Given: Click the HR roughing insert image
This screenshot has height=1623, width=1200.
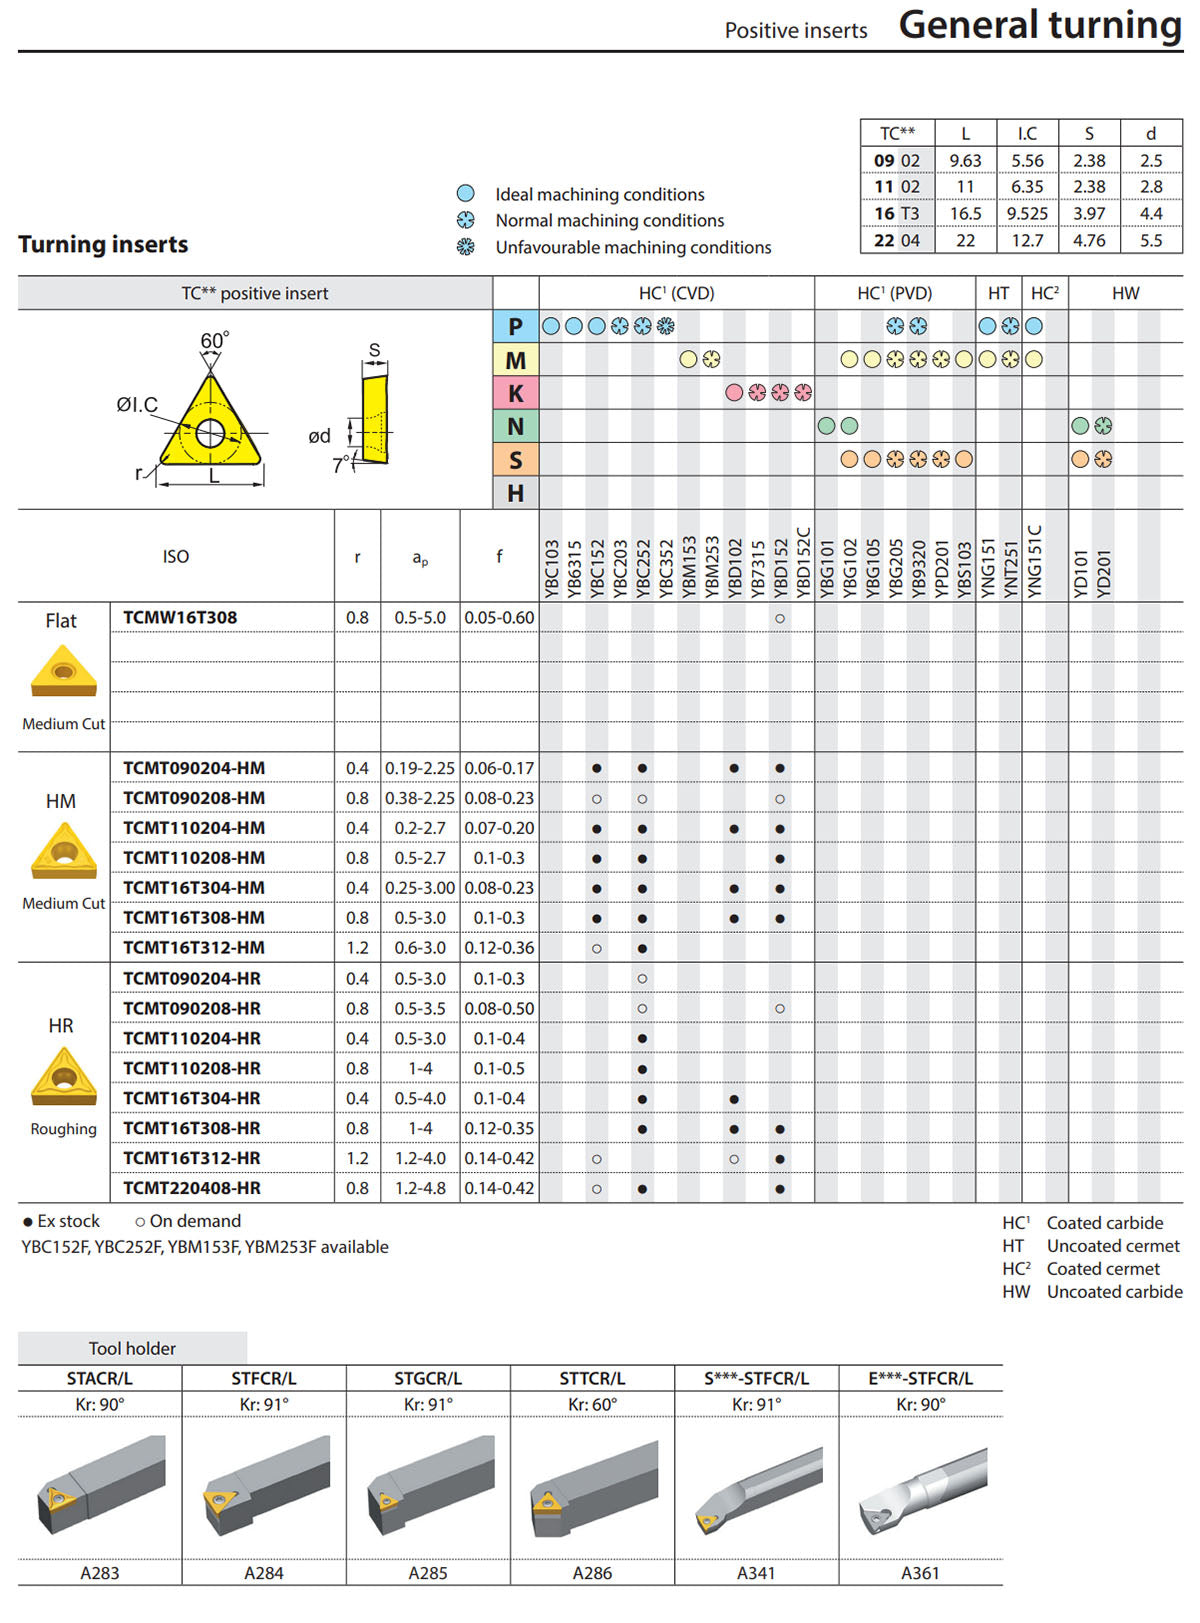Looking at the screenshot, I should coord(64,1076).
